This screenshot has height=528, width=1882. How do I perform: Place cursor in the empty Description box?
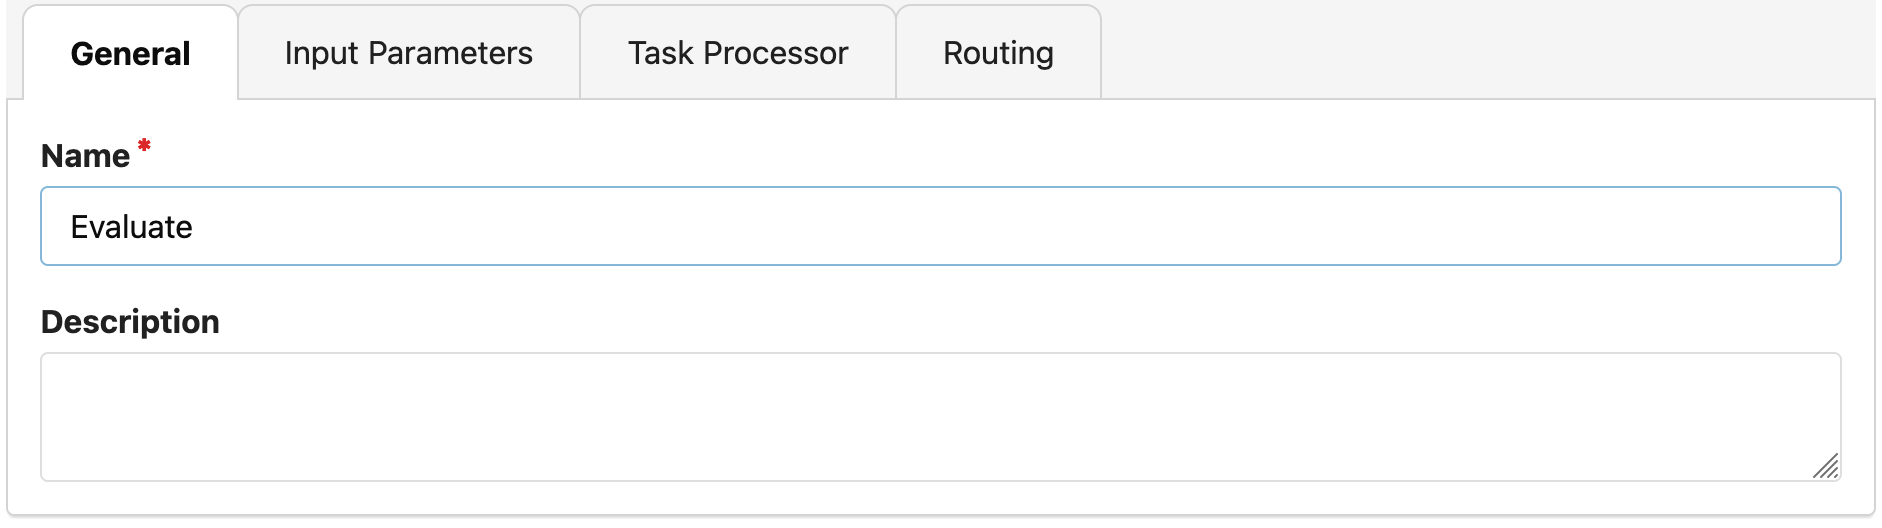pos(940,416)
